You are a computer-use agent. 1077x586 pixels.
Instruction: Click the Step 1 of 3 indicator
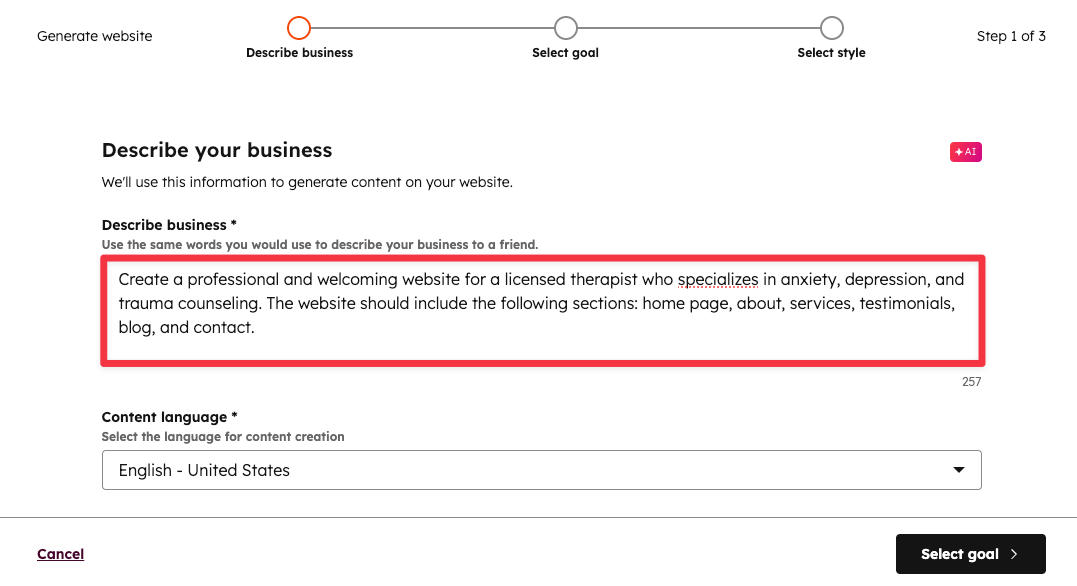click(x=1011, y=35)
